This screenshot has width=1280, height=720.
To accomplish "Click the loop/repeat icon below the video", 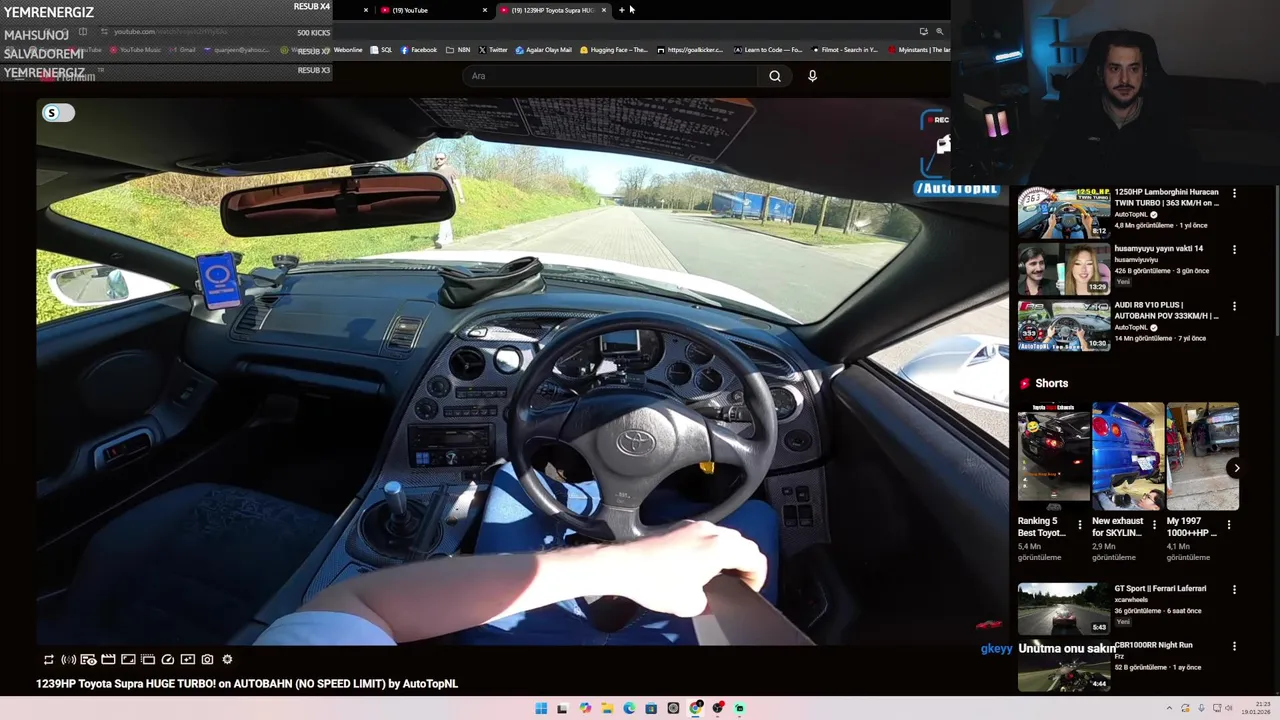I will (48, 659).
